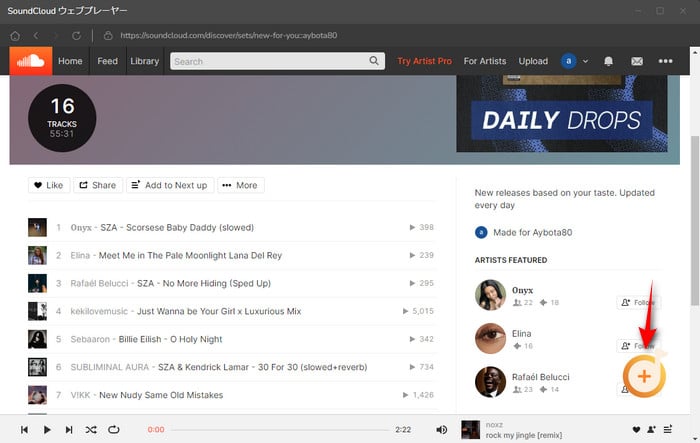Select Billie Eilish - O Holy Night

pyautogui.click(x=170, y=339)
